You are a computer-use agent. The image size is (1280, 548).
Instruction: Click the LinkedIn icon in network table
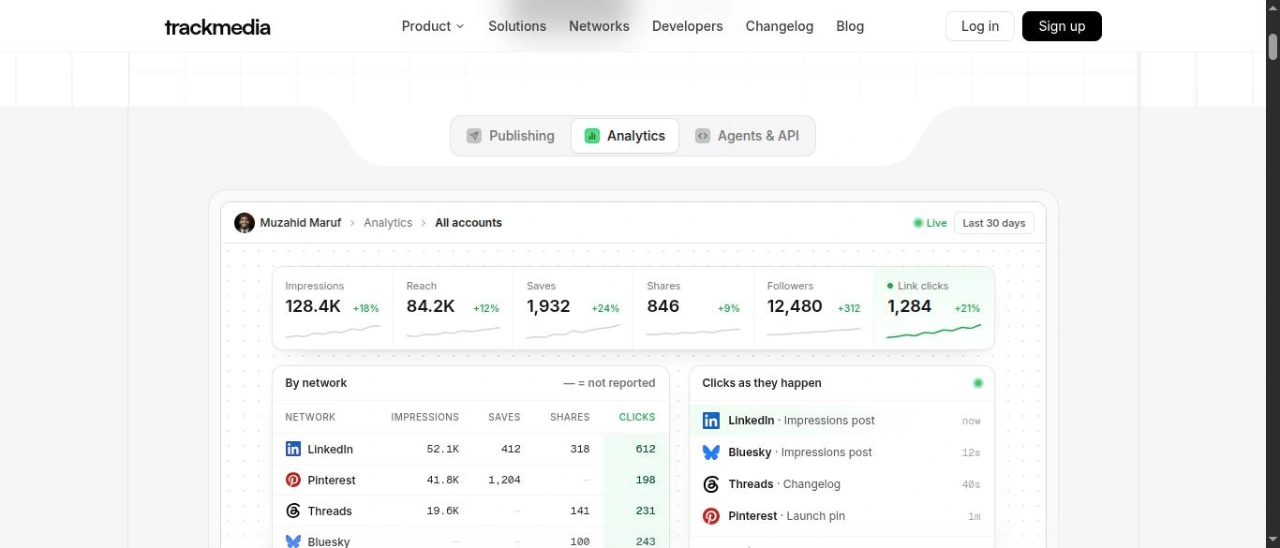pos(293,449)
